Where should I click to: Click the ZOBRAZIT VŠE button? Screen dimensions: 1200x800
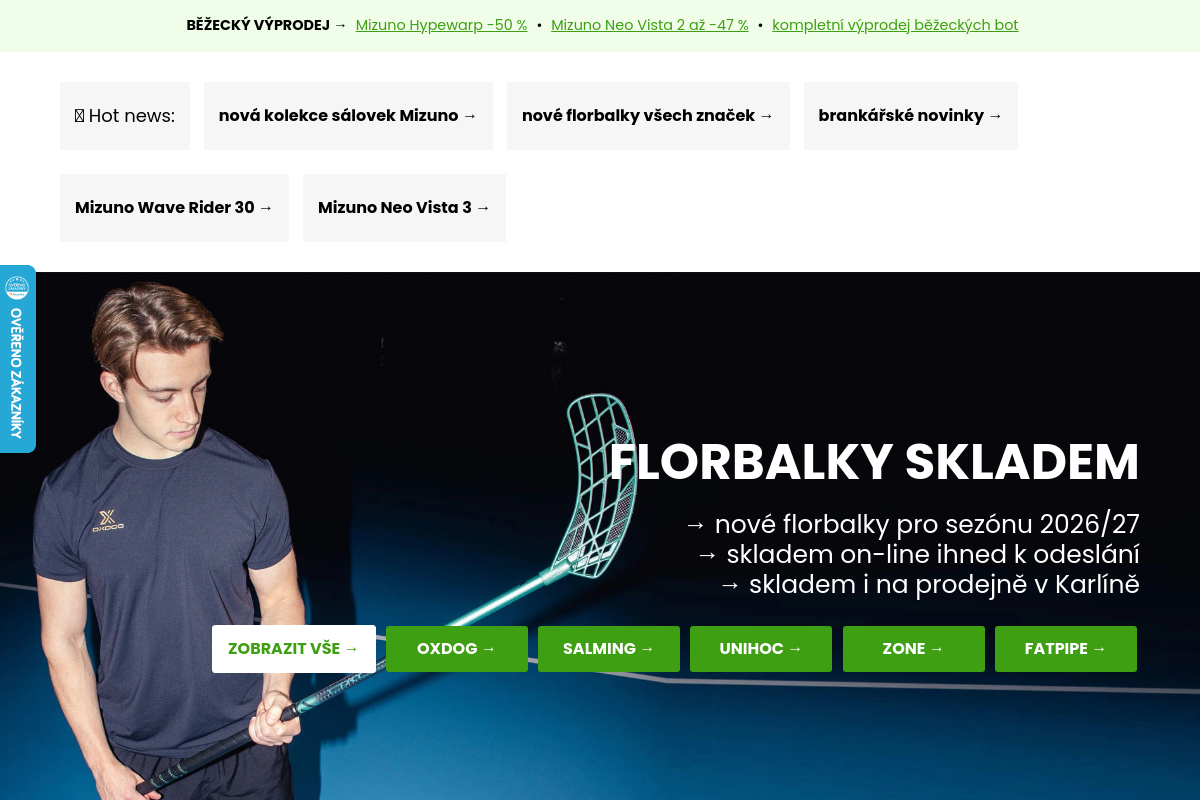(294, 649)
